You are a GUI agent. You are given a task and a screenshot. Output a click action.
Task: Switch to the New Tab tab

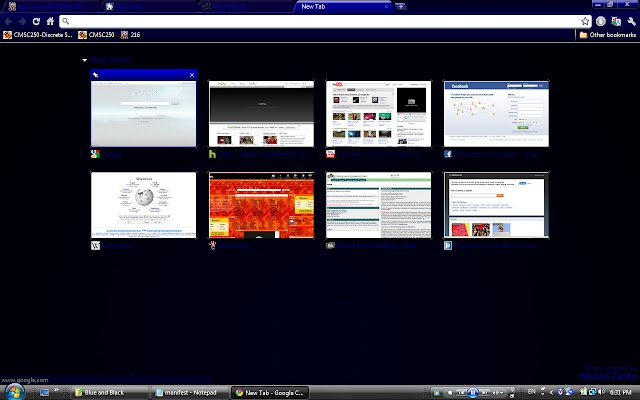(x=343, y=7)
